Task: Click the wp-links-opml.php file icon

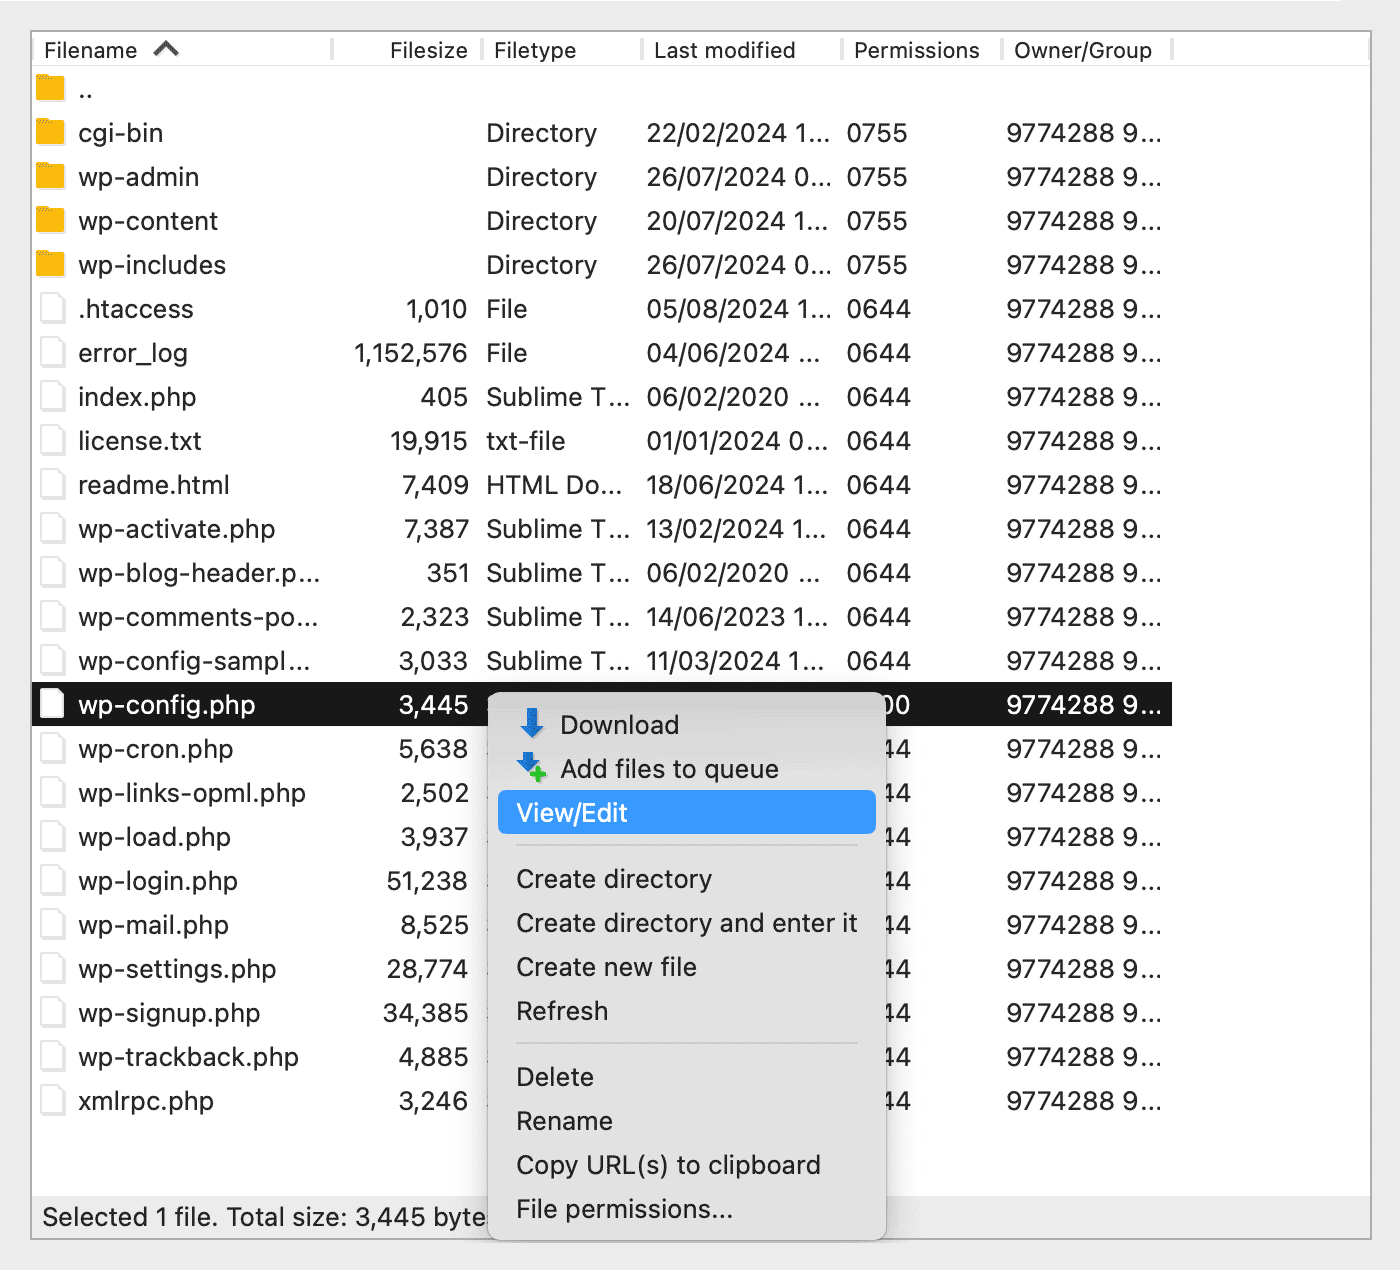Action: [x=52, y=792]
